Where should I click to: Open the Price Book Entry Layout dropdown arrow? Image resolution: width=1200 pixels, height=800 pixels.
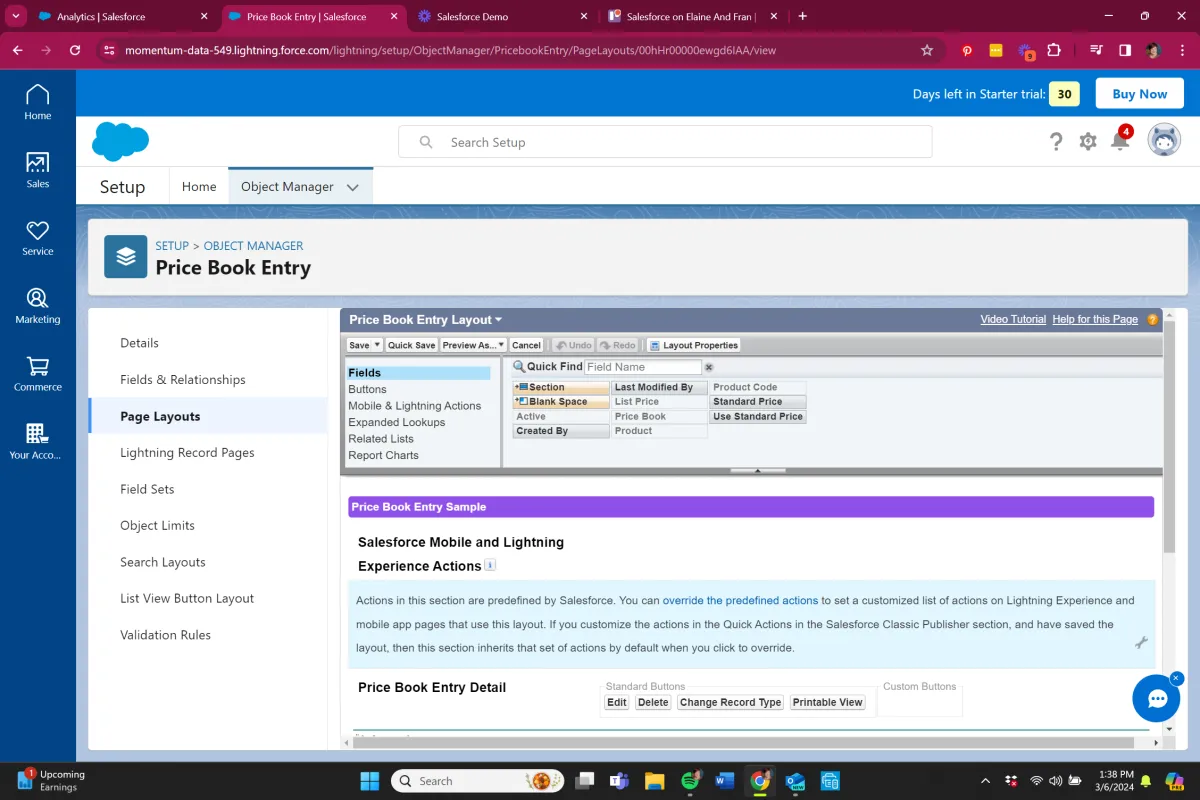pyautogui.click(x=498, y=320)
